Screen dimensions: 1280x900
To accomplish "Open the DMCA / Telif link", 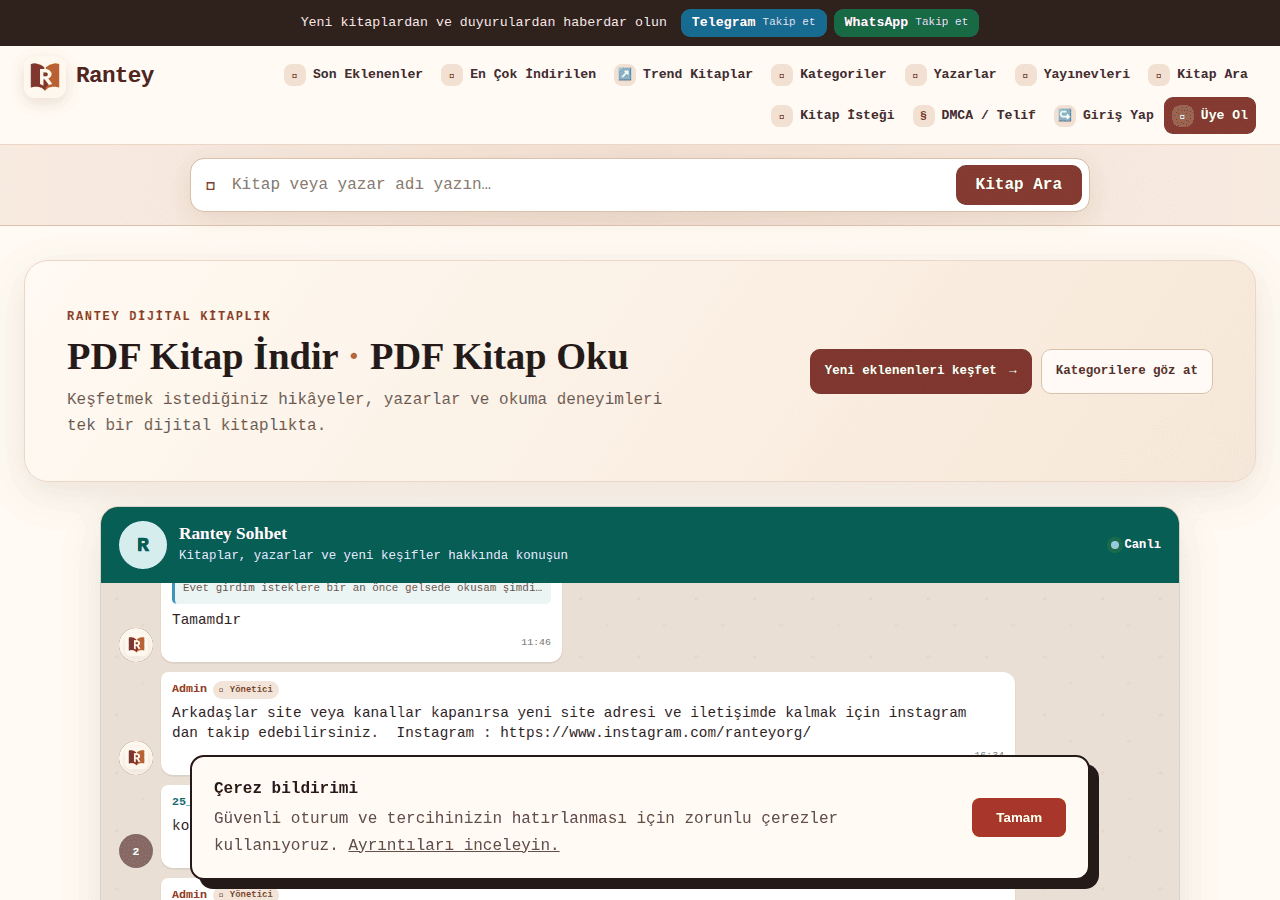I will (x=974, y=116).
